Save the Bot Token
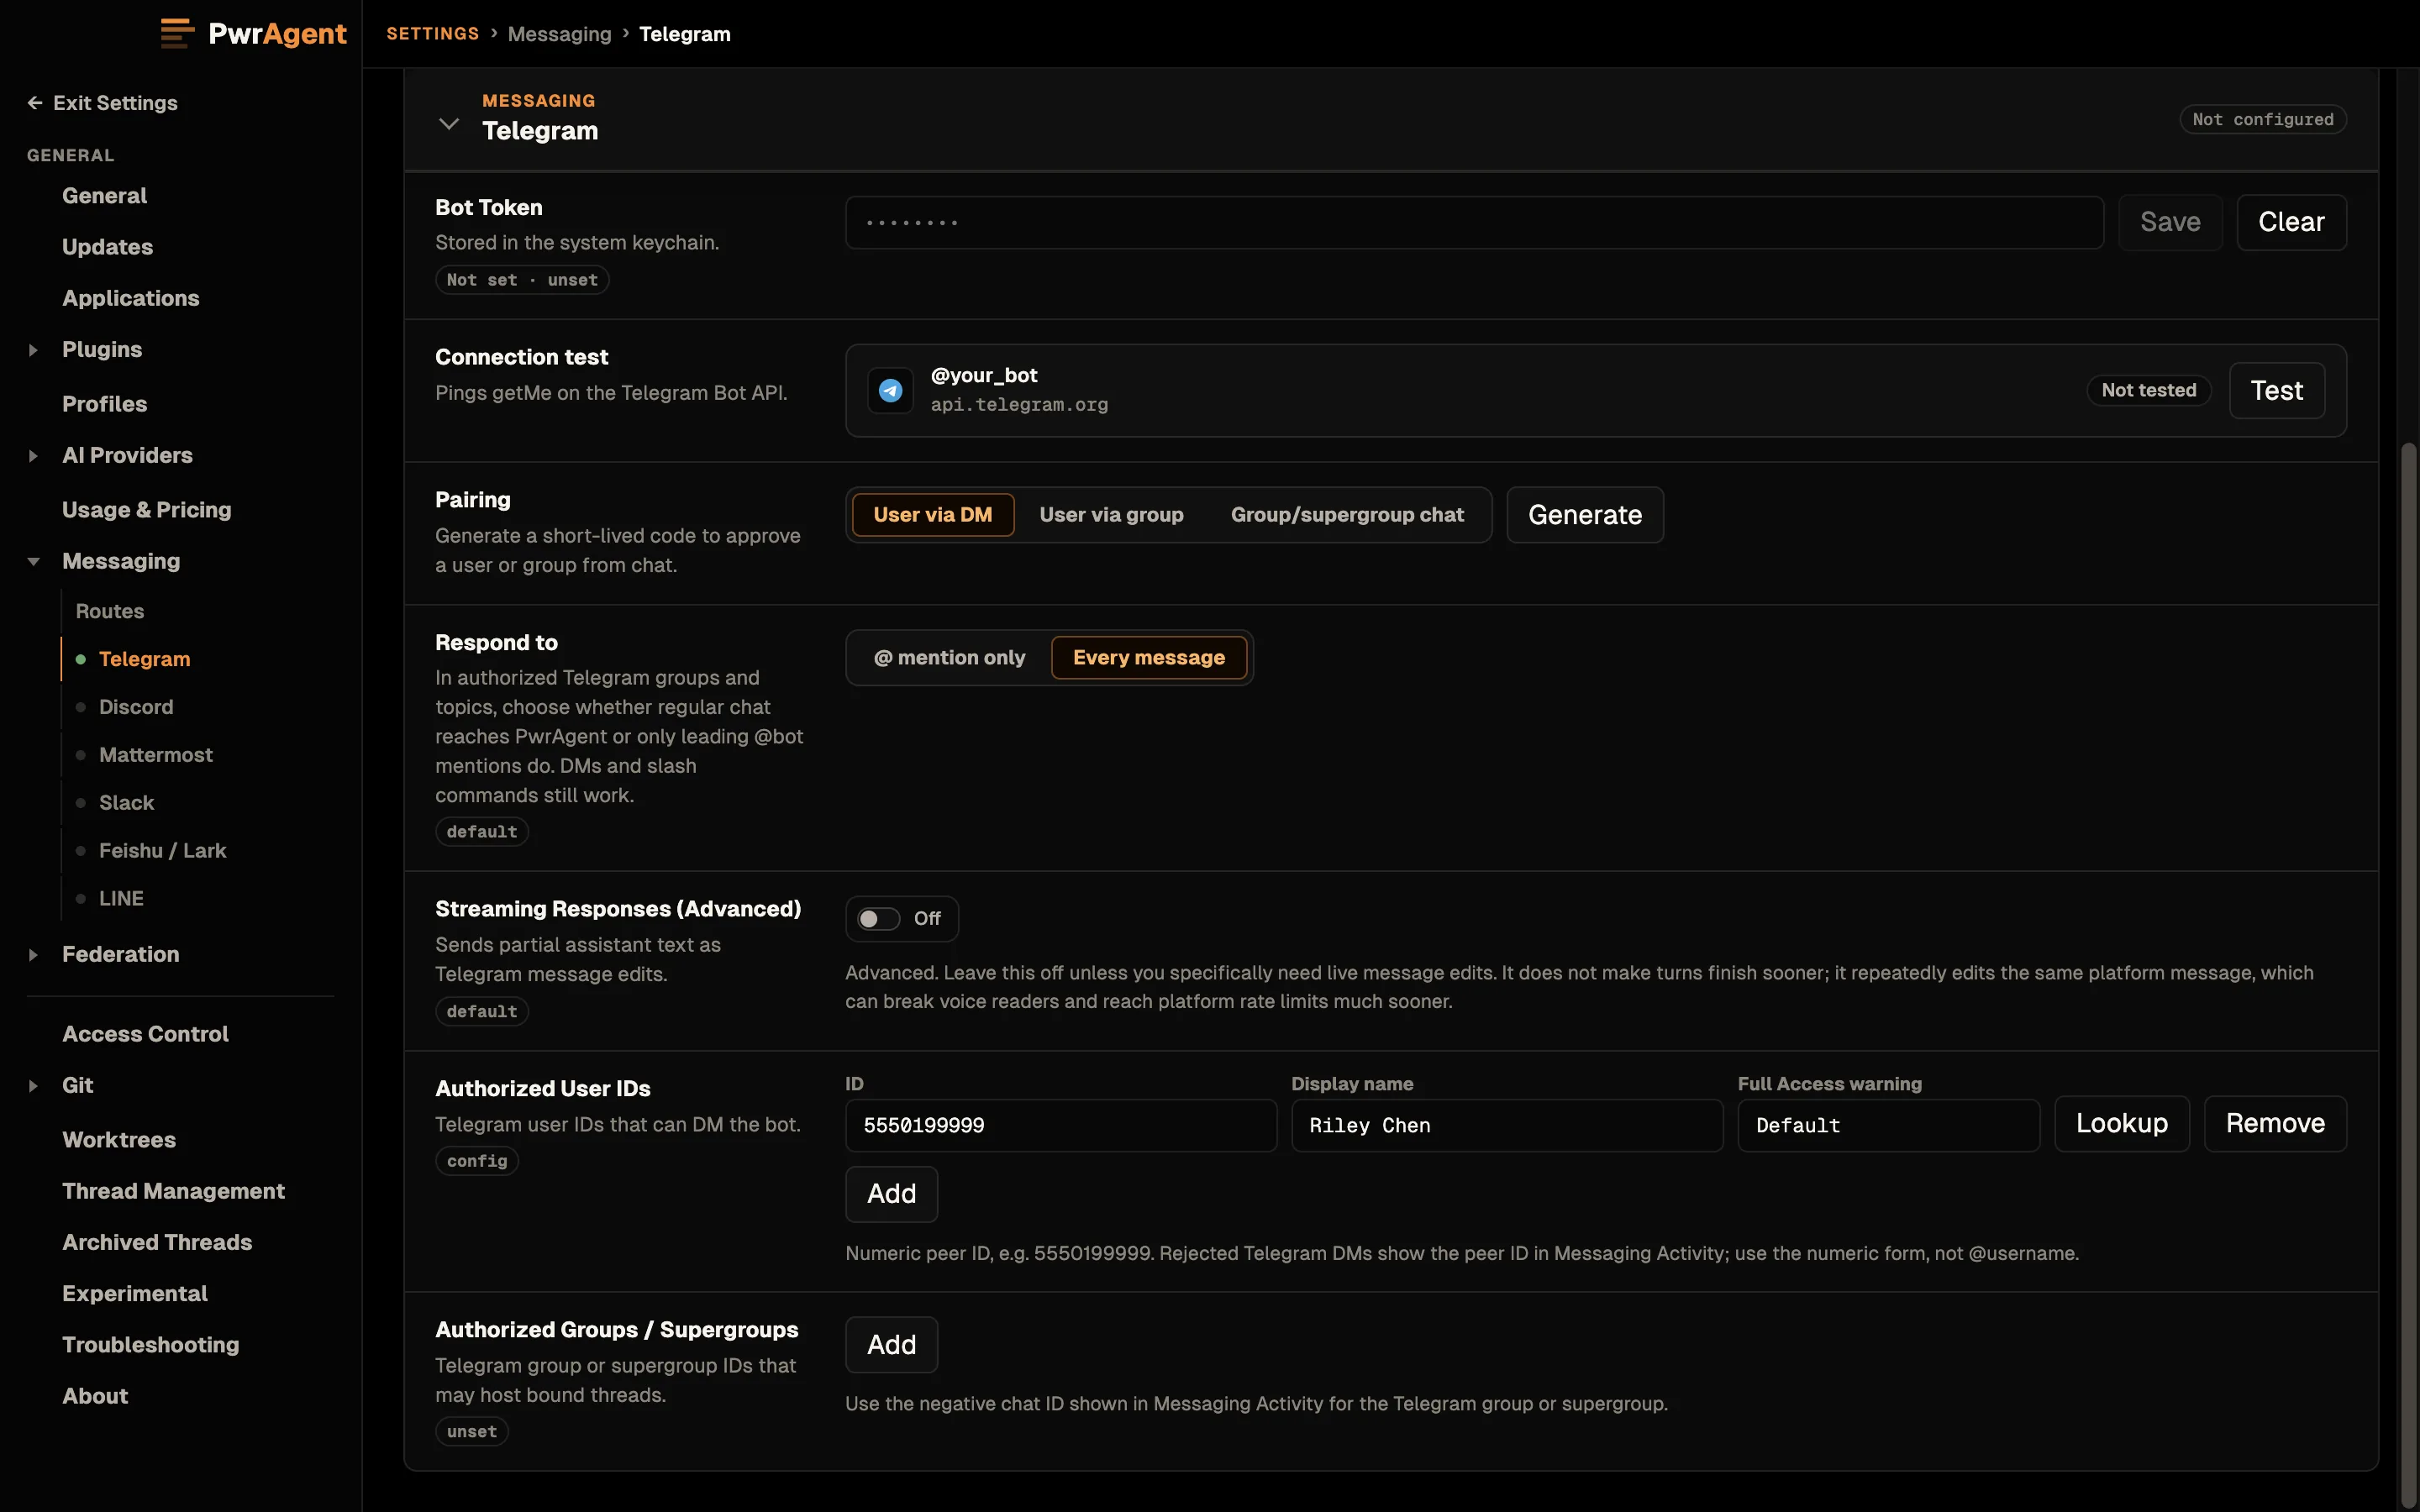Screen dimensions: 2420x1512 (2170, 222)
